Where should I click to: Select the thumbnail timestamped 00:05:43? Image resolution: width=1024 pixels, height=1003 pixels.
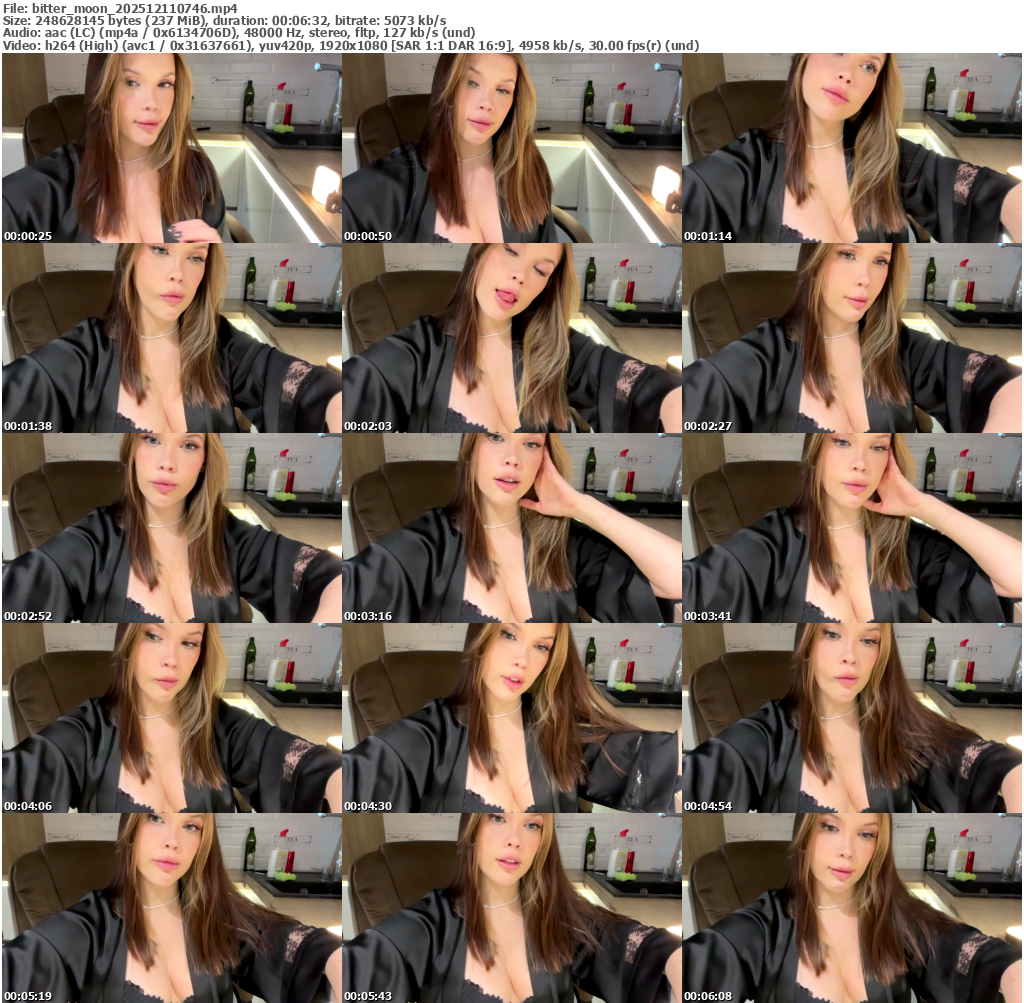coord(511,908)
